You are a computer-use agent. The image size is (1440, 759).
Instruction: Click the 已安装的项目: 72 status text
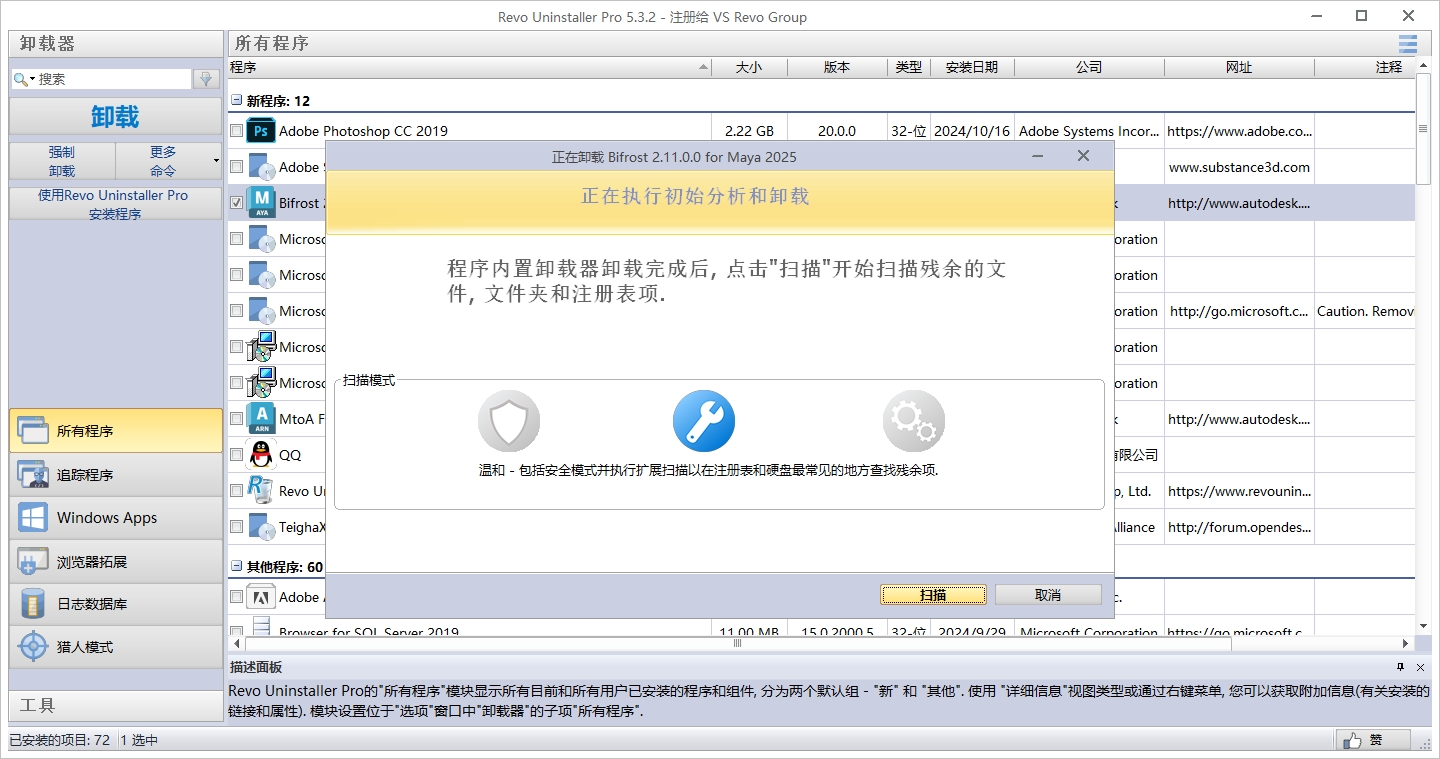click(59, 740)
